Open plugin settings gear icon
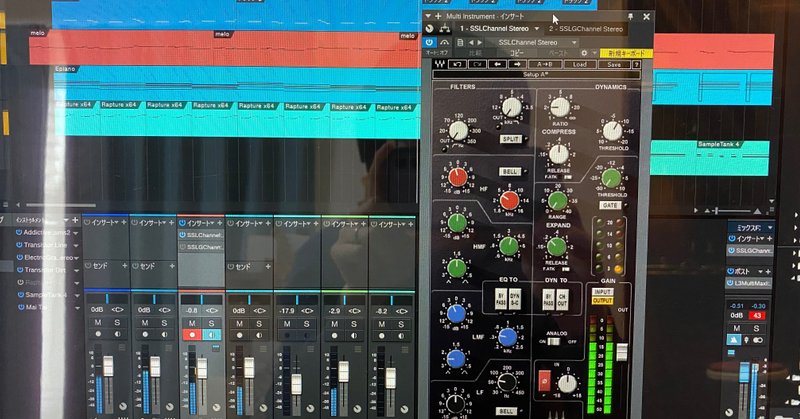The height and width of the screenshot is (419, 800). point(584,53)
